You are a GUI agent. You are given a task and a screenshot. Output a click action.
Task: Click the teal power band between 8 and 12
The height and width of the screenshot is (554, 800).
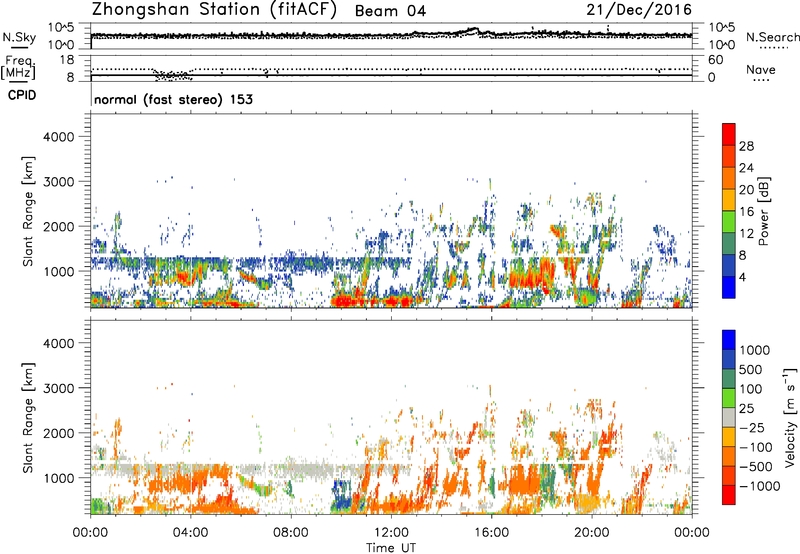click(729, 244)
